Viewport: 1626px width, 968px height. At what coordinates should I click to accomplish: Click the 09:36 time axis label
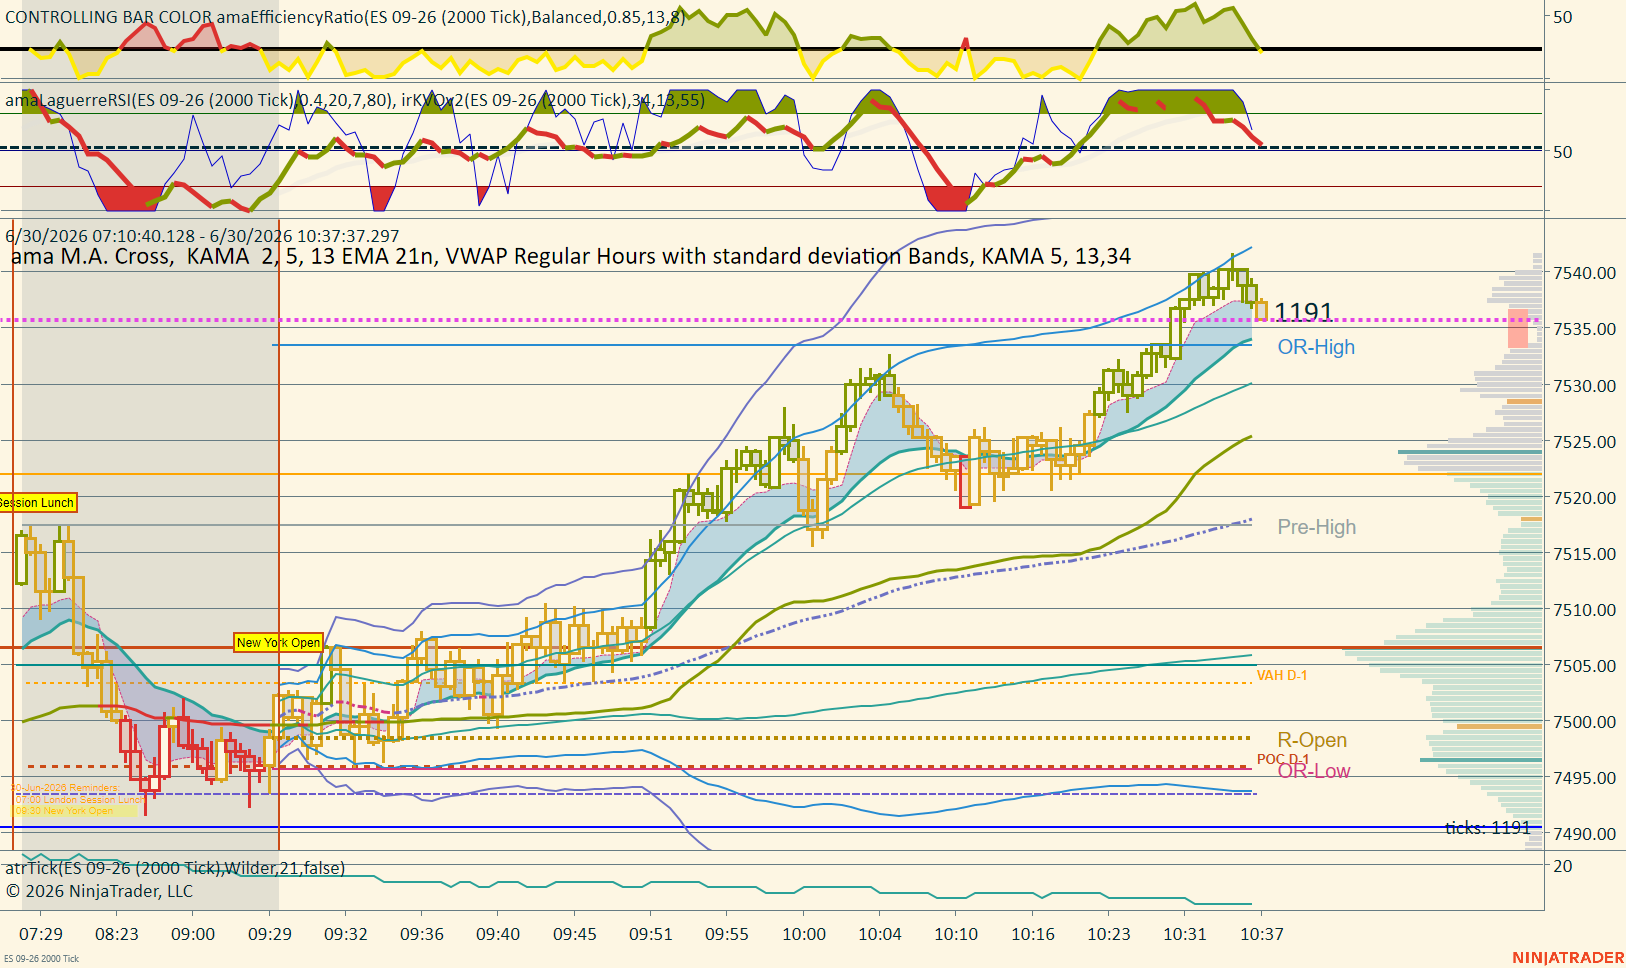tap(422, 934)
